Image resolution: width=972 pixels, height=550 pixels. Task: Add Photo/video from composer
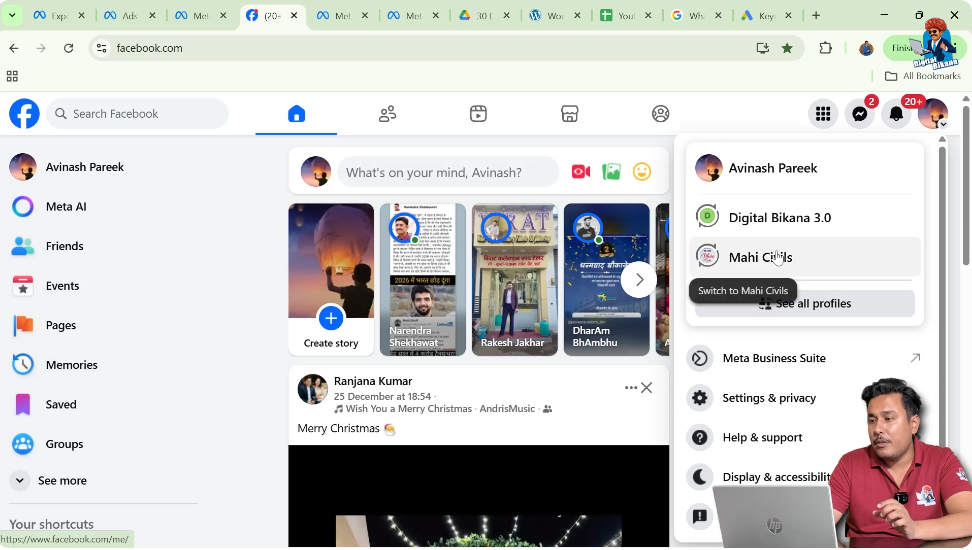click(611, 172)
